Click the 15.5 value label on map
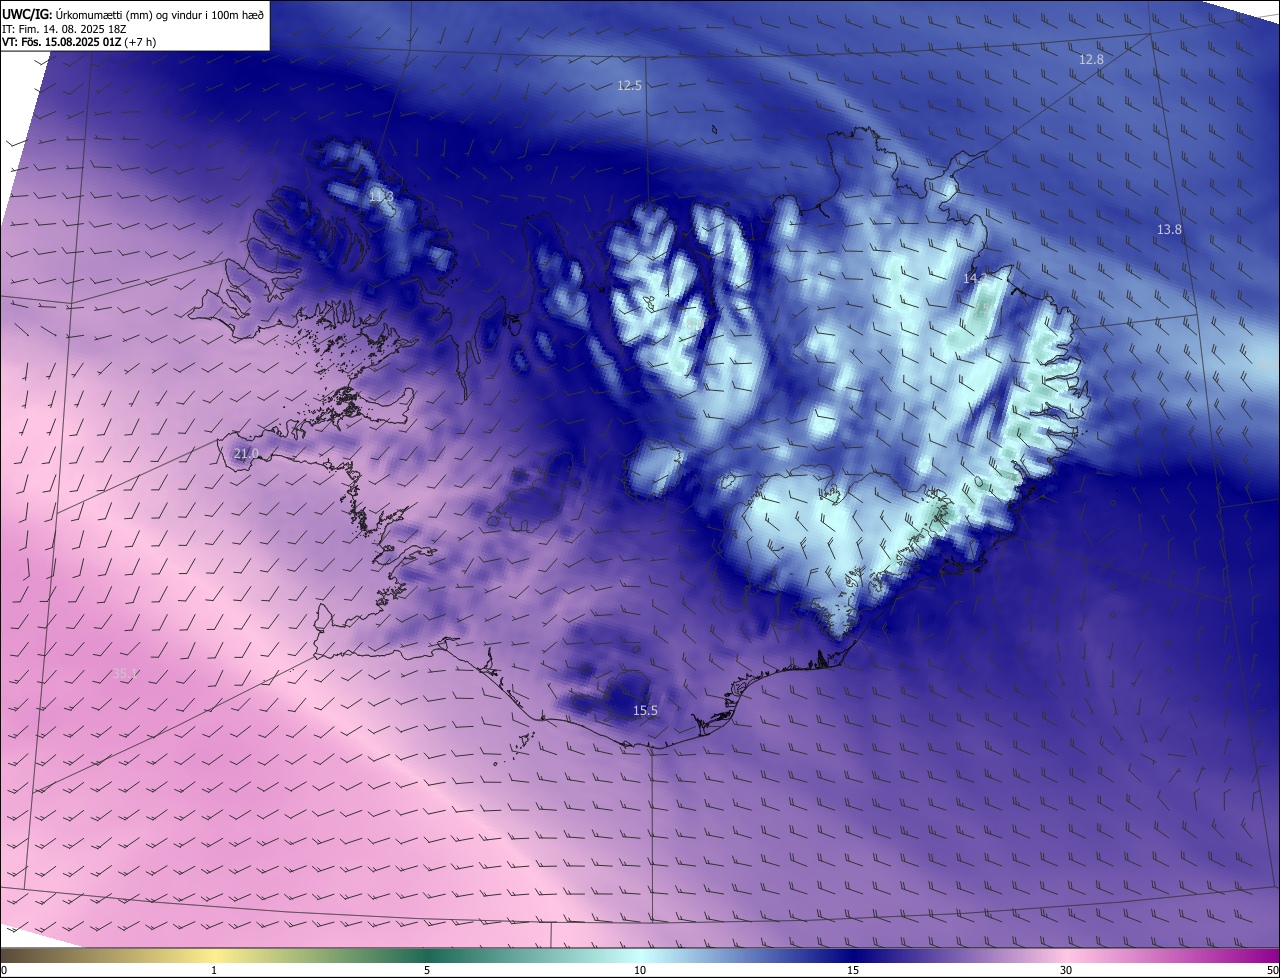 point(646,711)
